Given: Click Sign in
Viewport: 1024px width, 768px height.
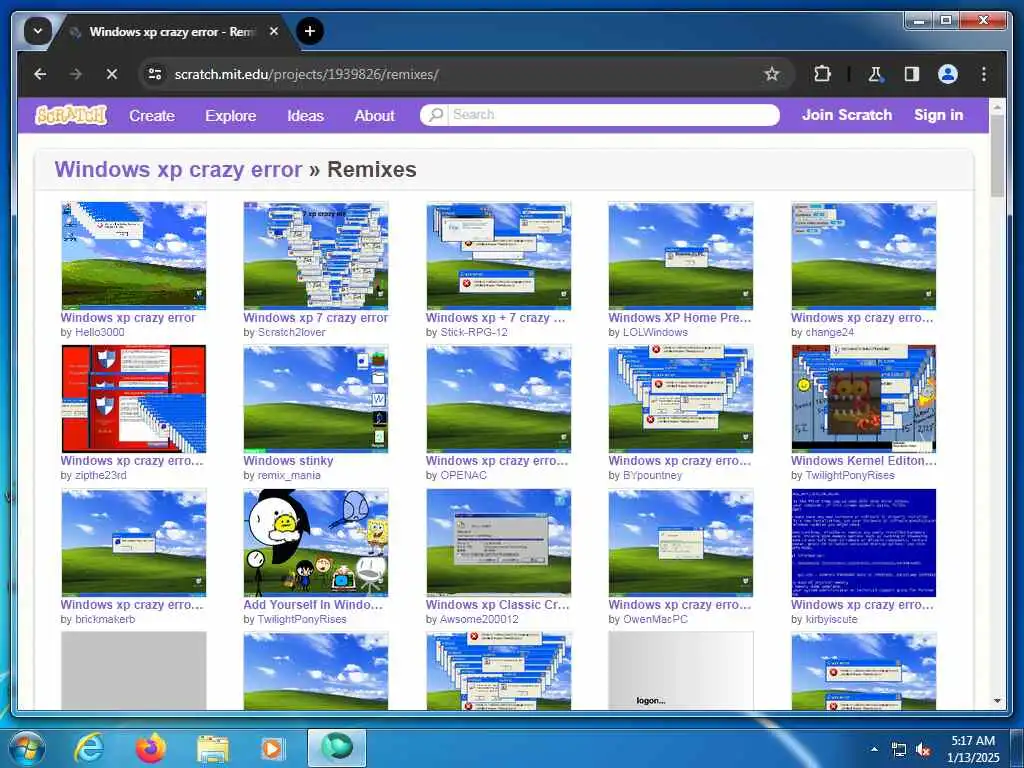Looking at the screenshot, I should click(x=938, y=115).
